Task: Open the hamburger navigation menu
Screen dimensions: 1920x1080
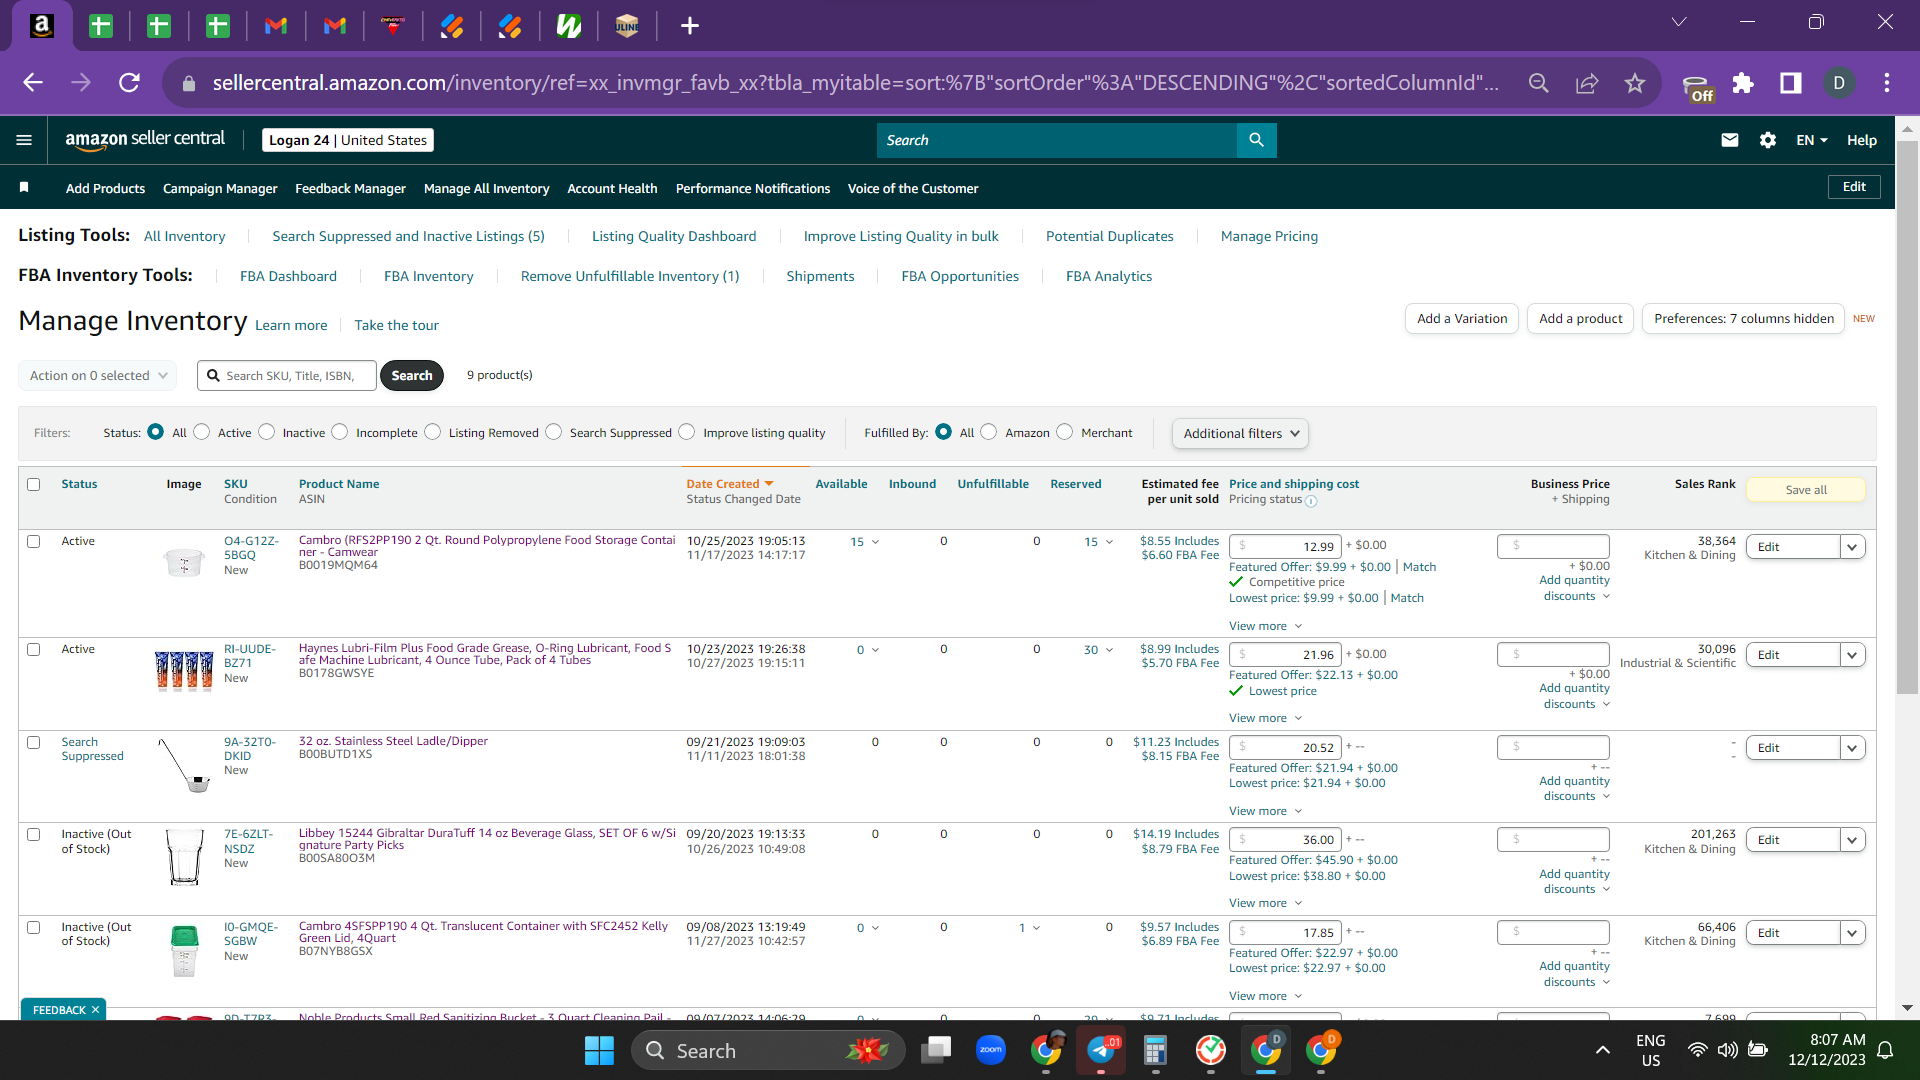Action: (x=24, y=140)
